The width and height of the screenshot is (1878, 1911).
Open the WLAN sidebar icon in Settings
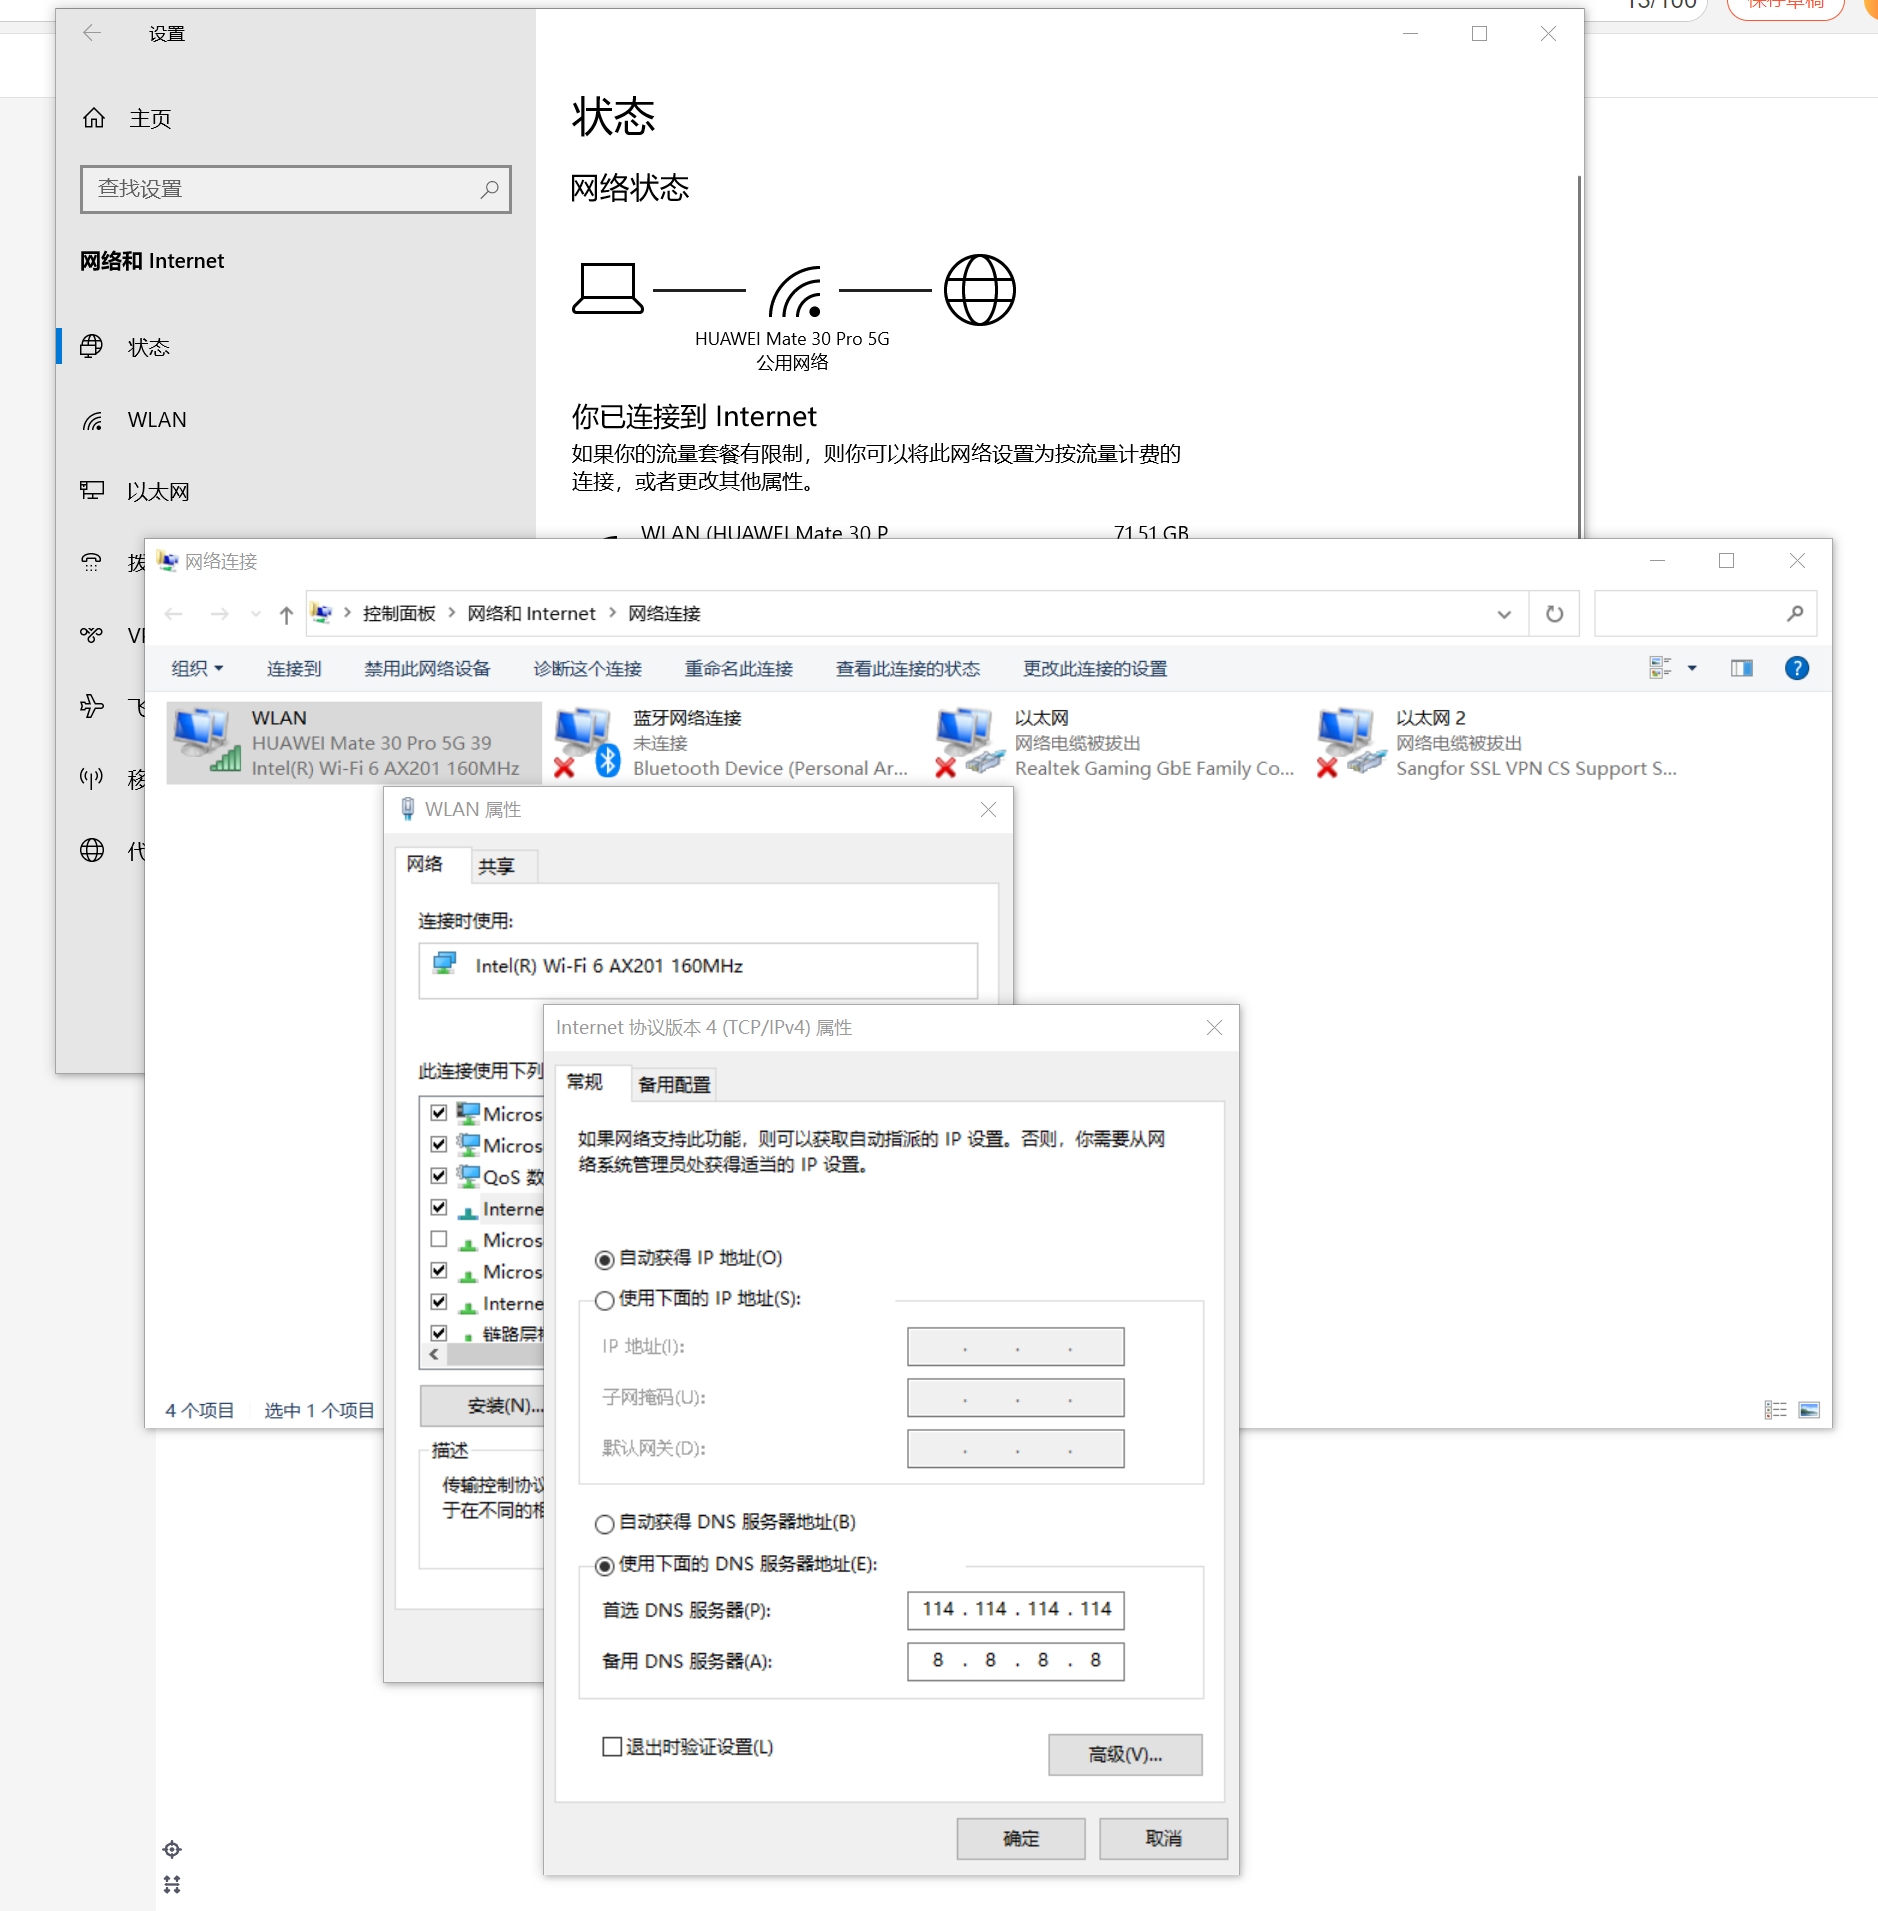92,420
